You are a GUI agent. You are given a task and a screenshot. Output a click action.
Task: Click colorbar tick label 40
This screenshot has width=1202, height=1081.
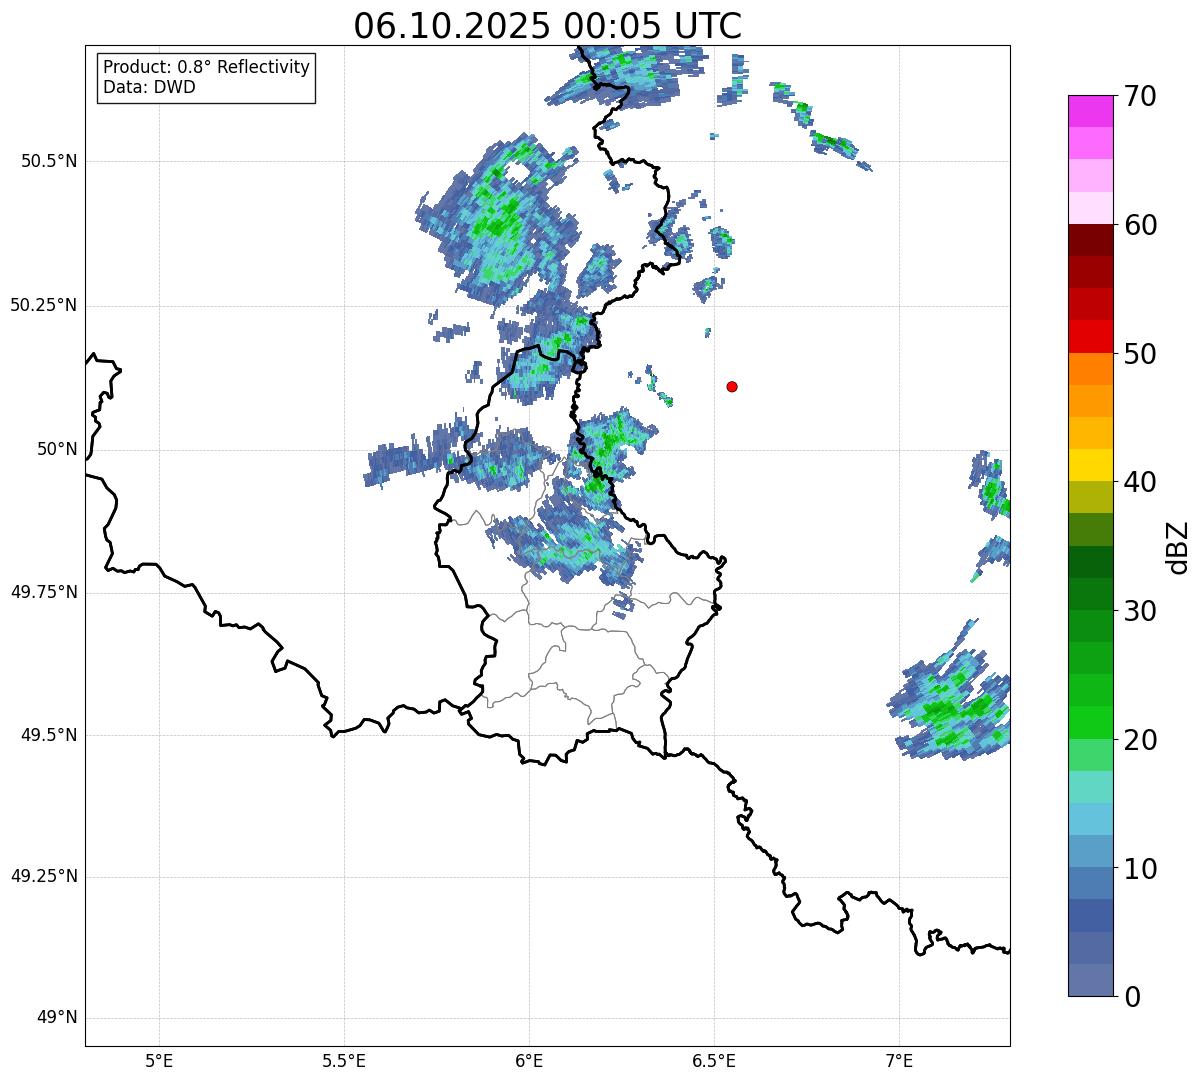(x=1140, y=482)
